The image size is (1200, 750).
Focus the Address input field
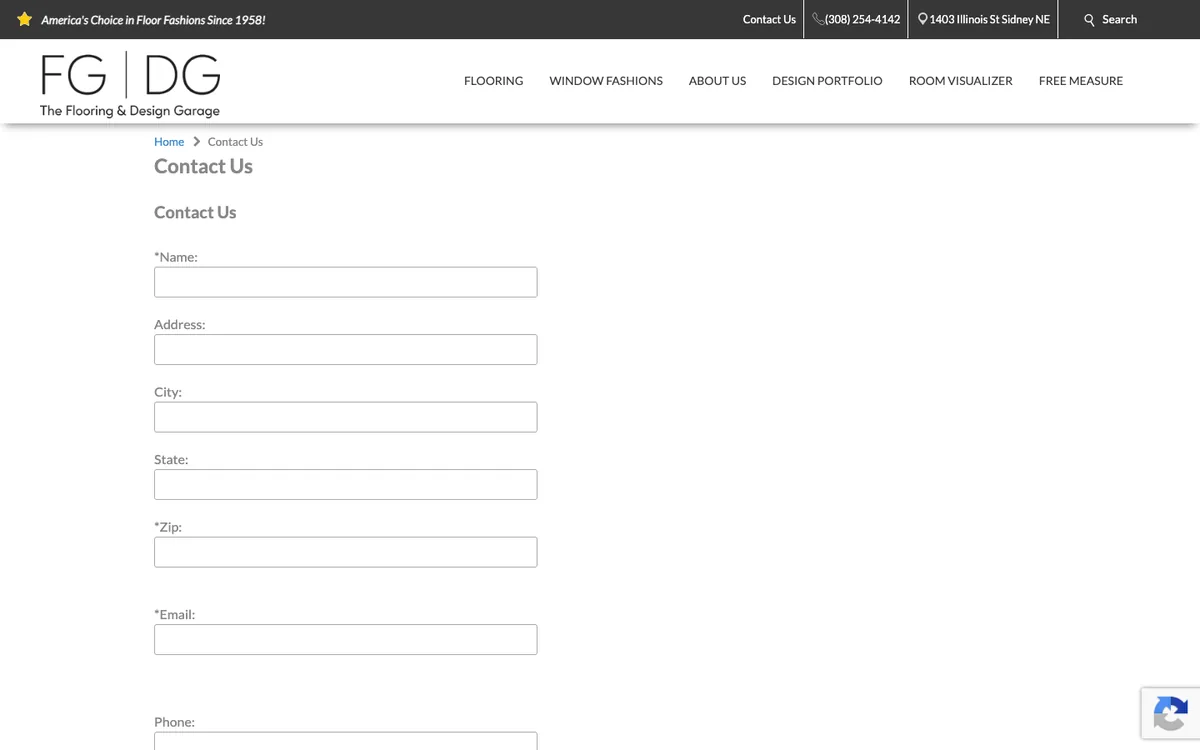[345, 349]
